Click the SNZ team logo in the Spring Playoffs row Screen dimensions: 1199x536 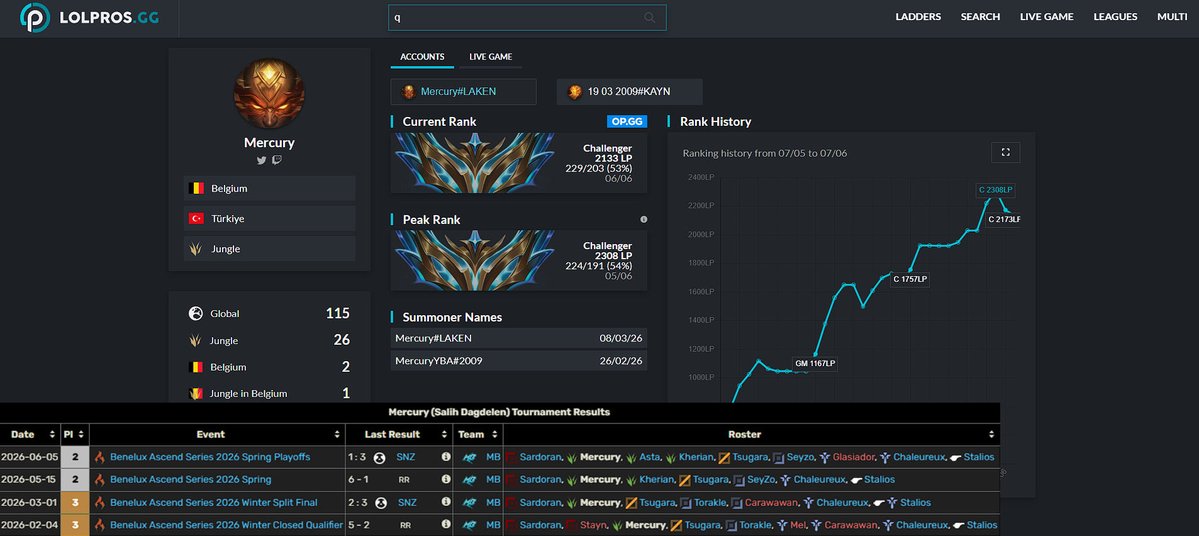380,457
